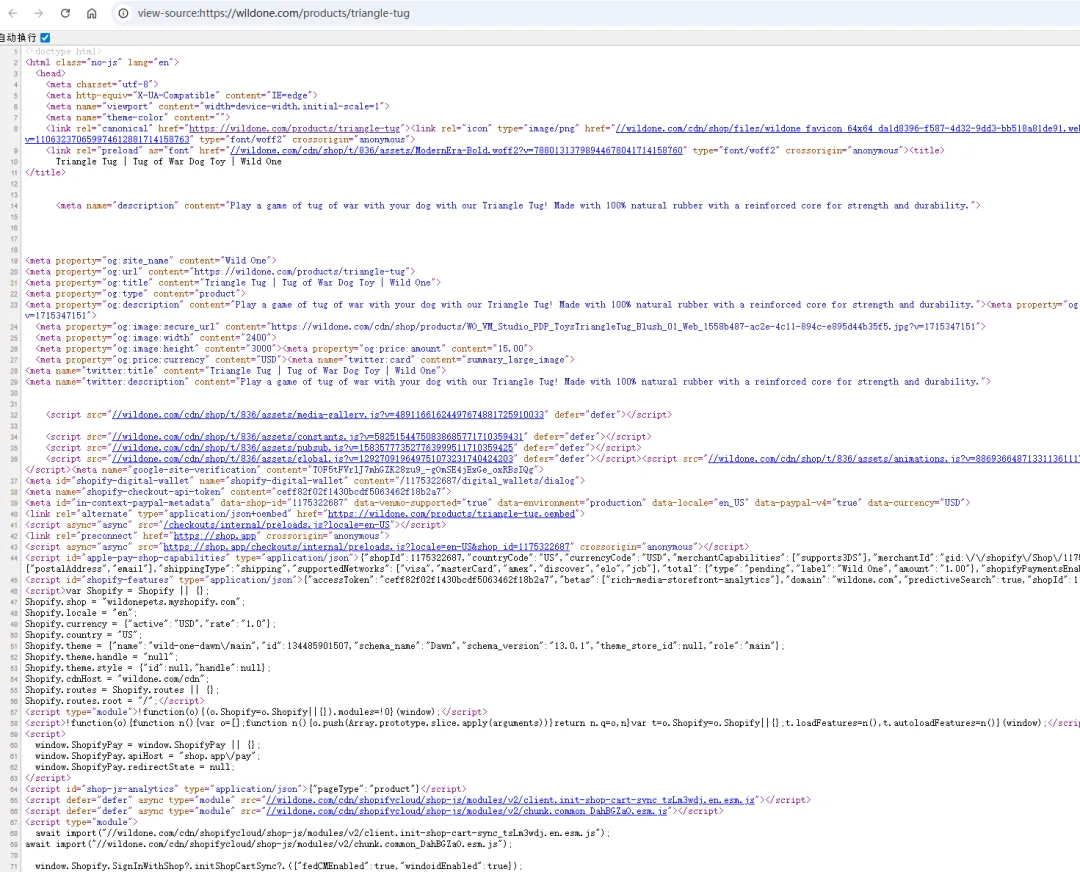1080x872 pixels.
Task: Click the page title text inside the title tag
Action: point(169,161)
